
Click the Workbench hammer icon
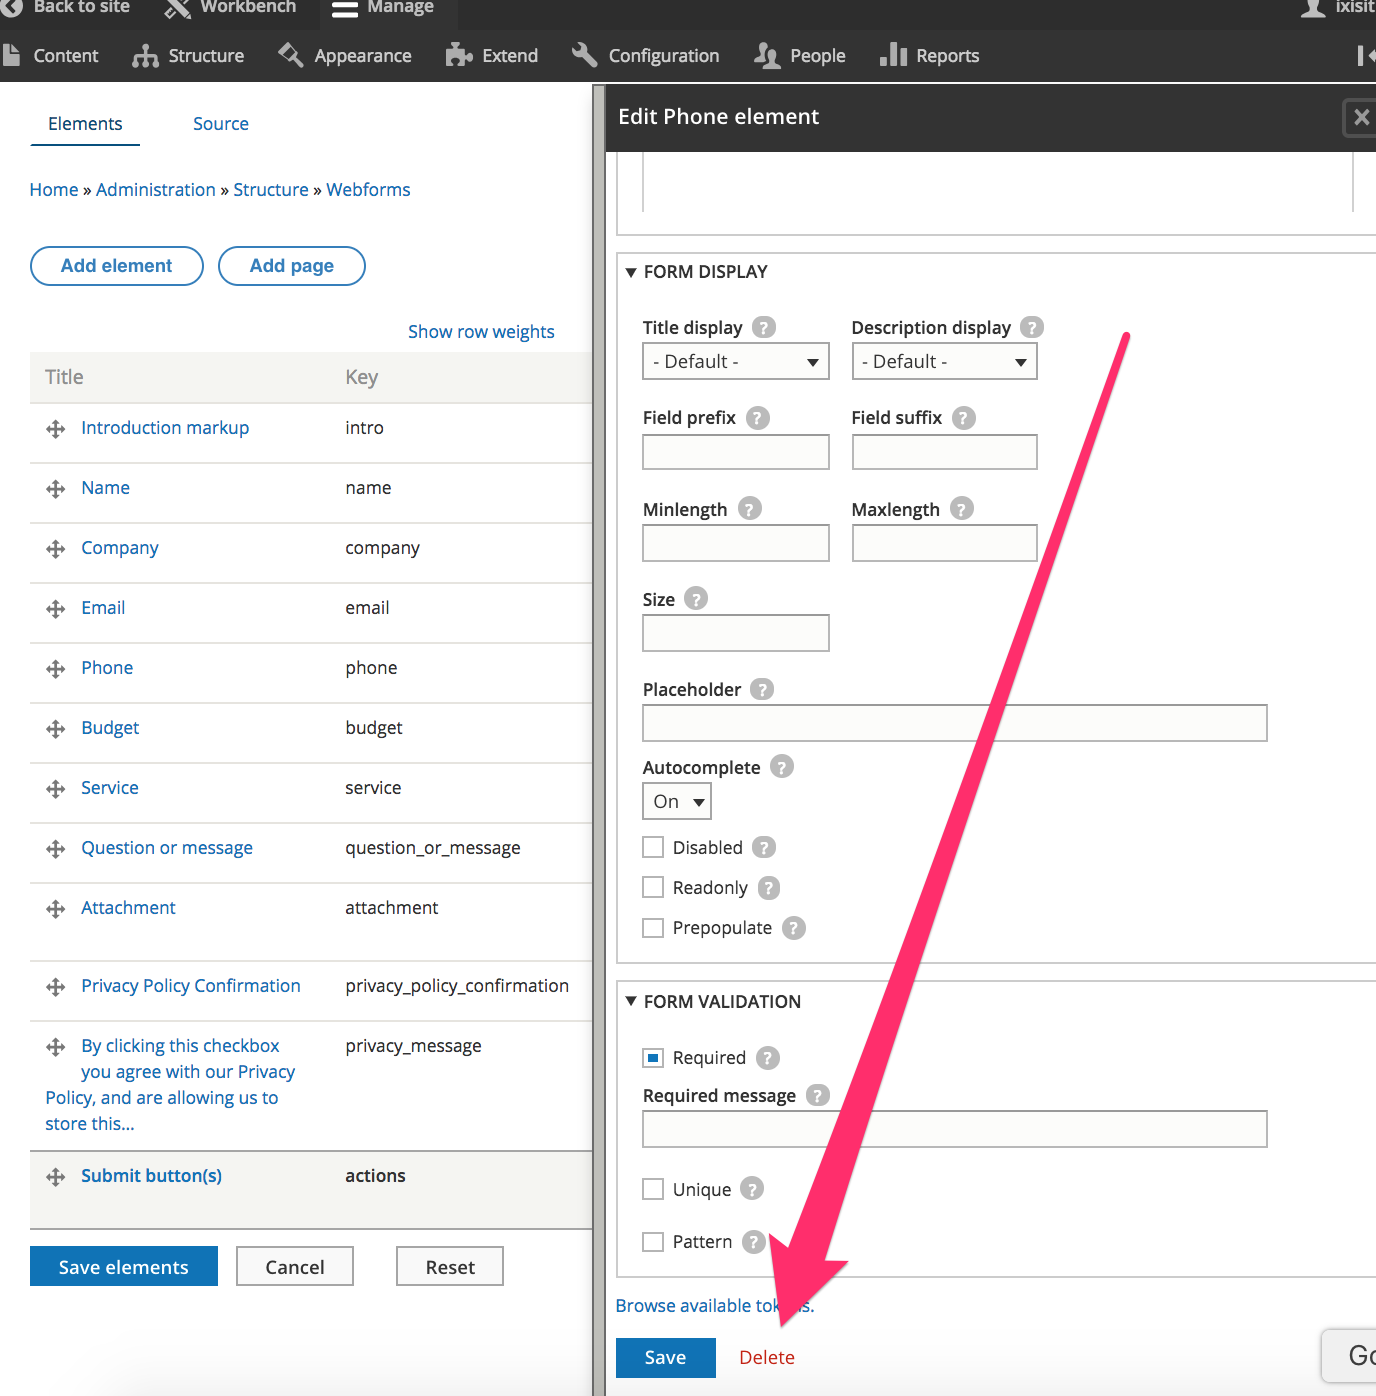(174, 7)
